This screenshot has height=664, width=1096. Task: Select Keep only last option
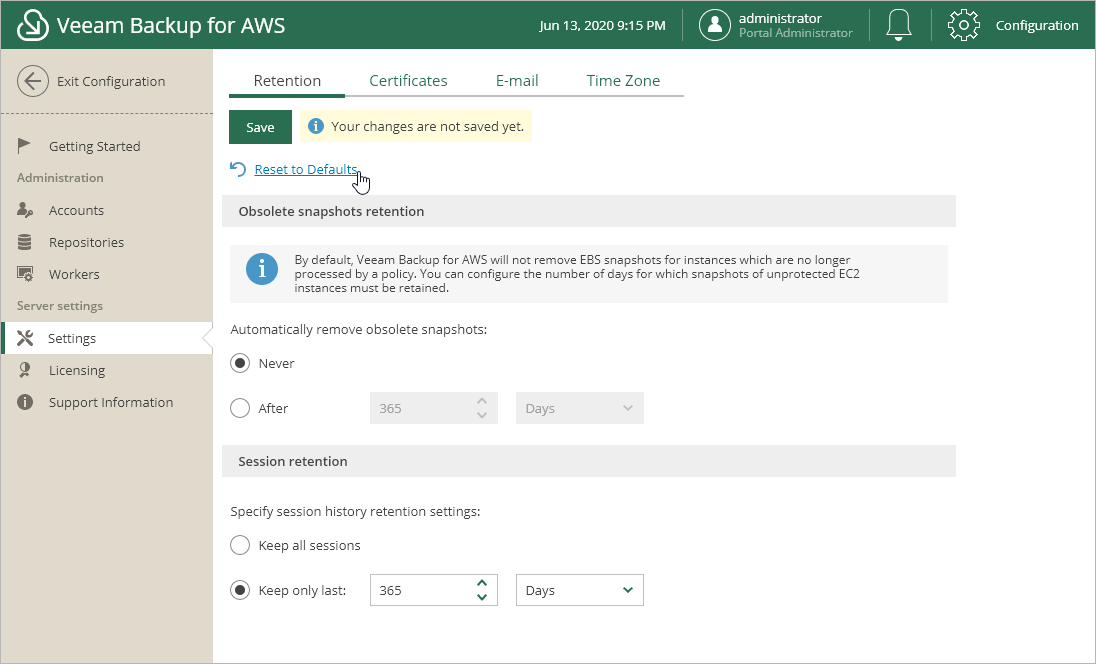pos(240,591)
